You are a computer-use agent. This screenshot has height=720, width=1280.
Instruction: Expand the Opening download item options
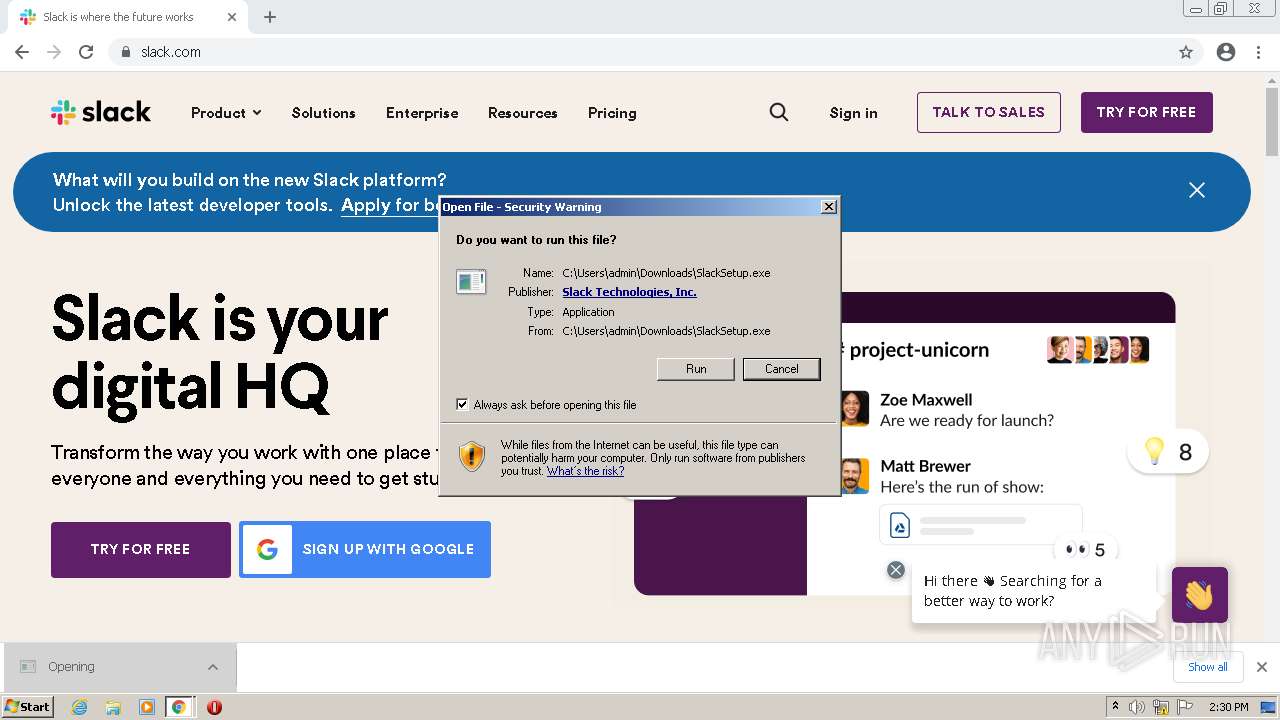[213, 667]
